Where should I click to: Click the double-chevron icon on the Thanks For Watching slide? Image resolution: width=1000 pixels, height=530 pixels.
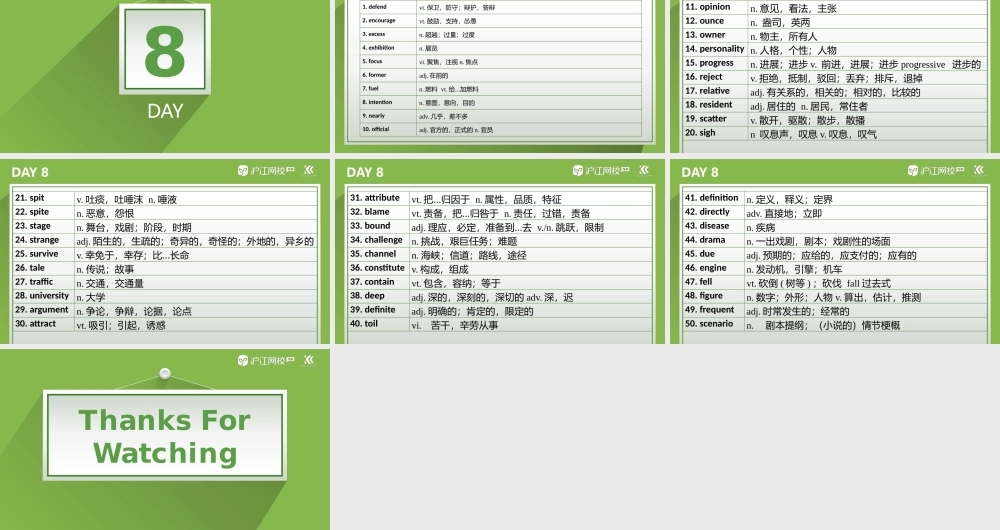(309, 360)
